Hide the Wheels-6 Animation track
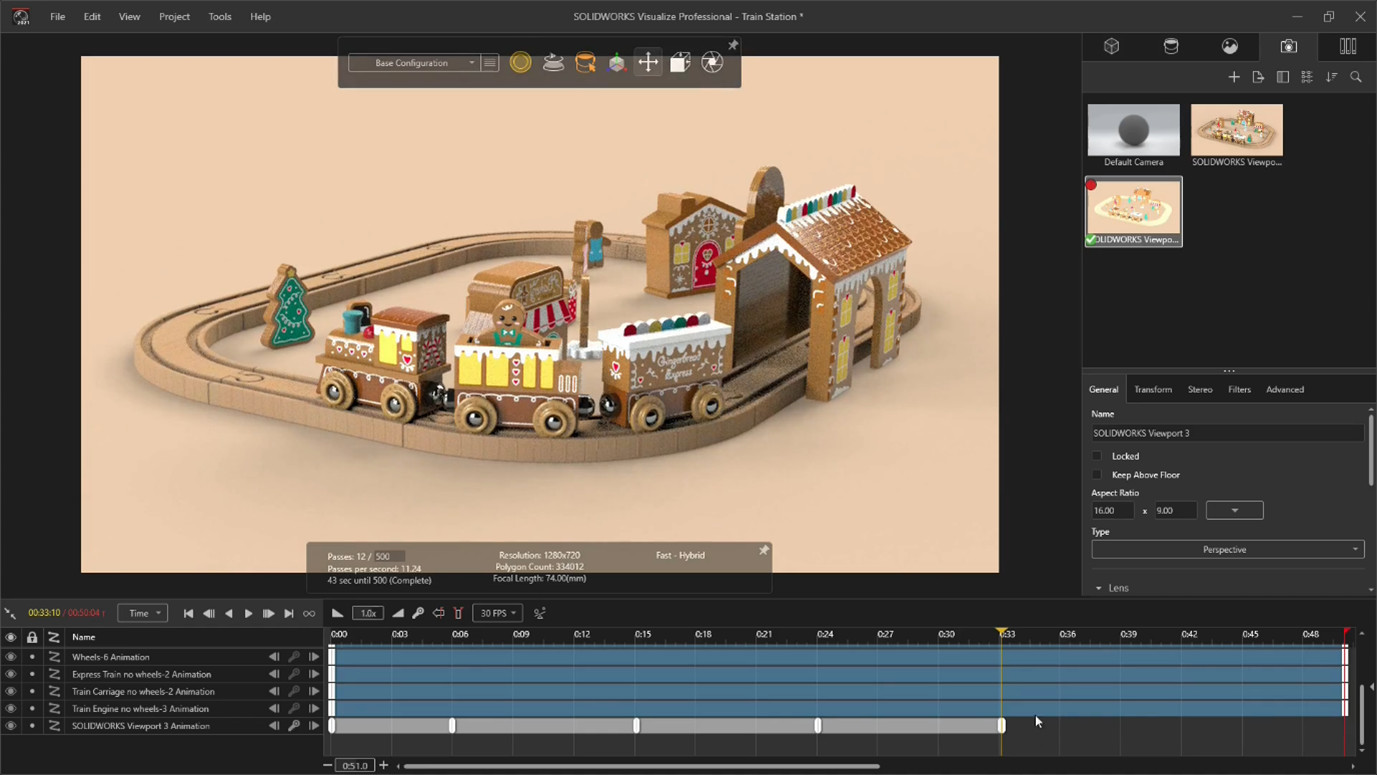This screenshot has height=775, width=1377. click(10, 657)
